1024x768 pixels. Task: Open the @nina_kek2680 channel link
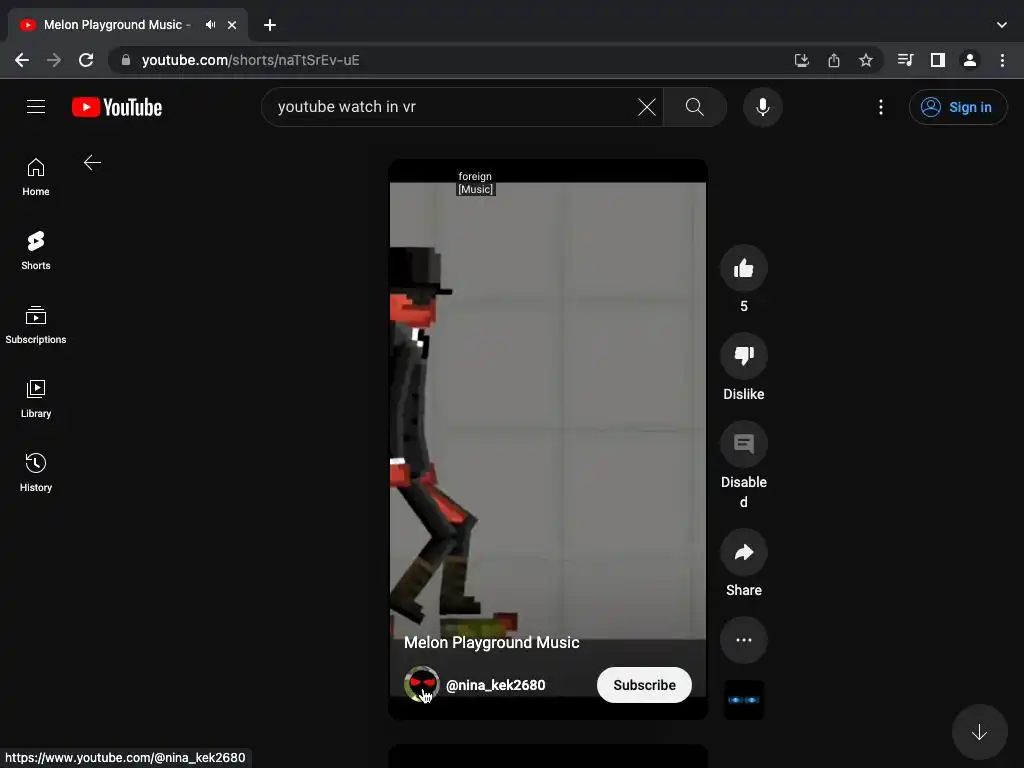click(495, 685)
